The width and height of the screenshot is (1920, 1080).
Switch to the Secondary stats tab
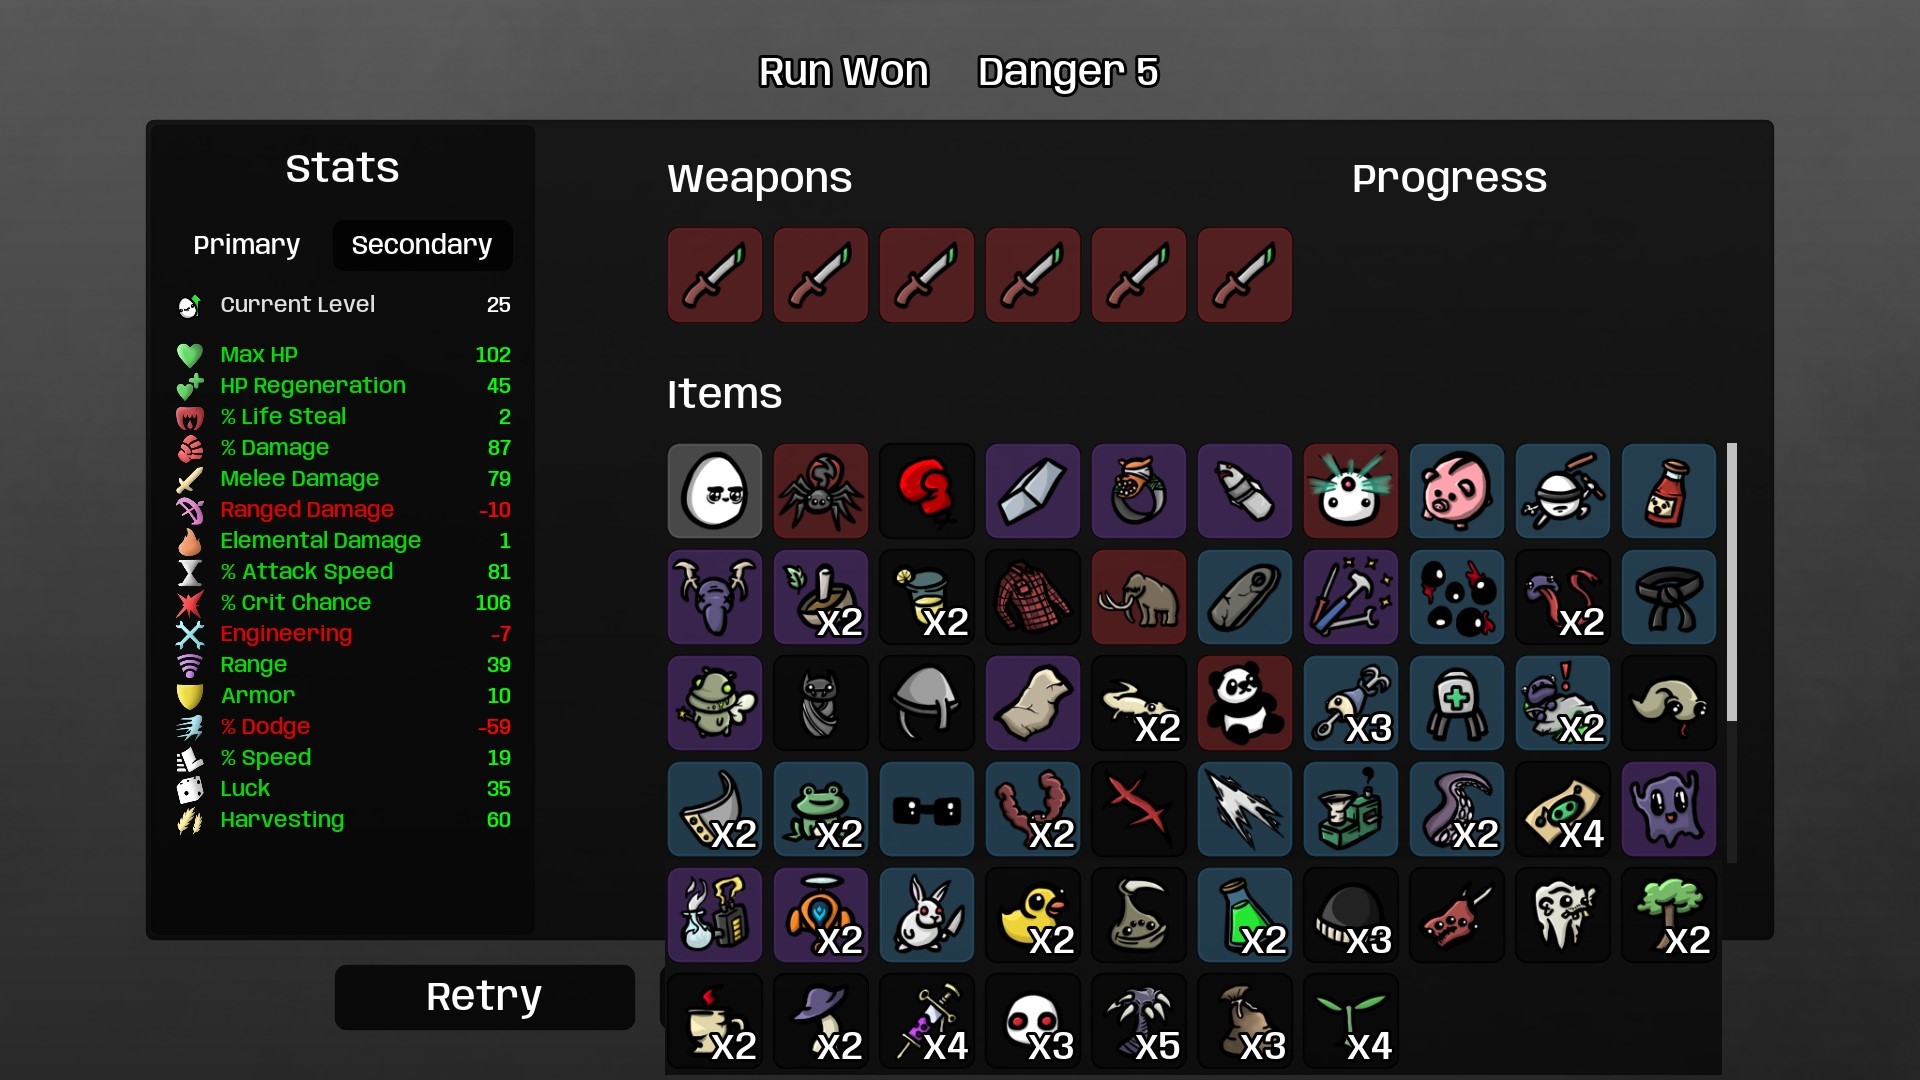click(422, 245)
